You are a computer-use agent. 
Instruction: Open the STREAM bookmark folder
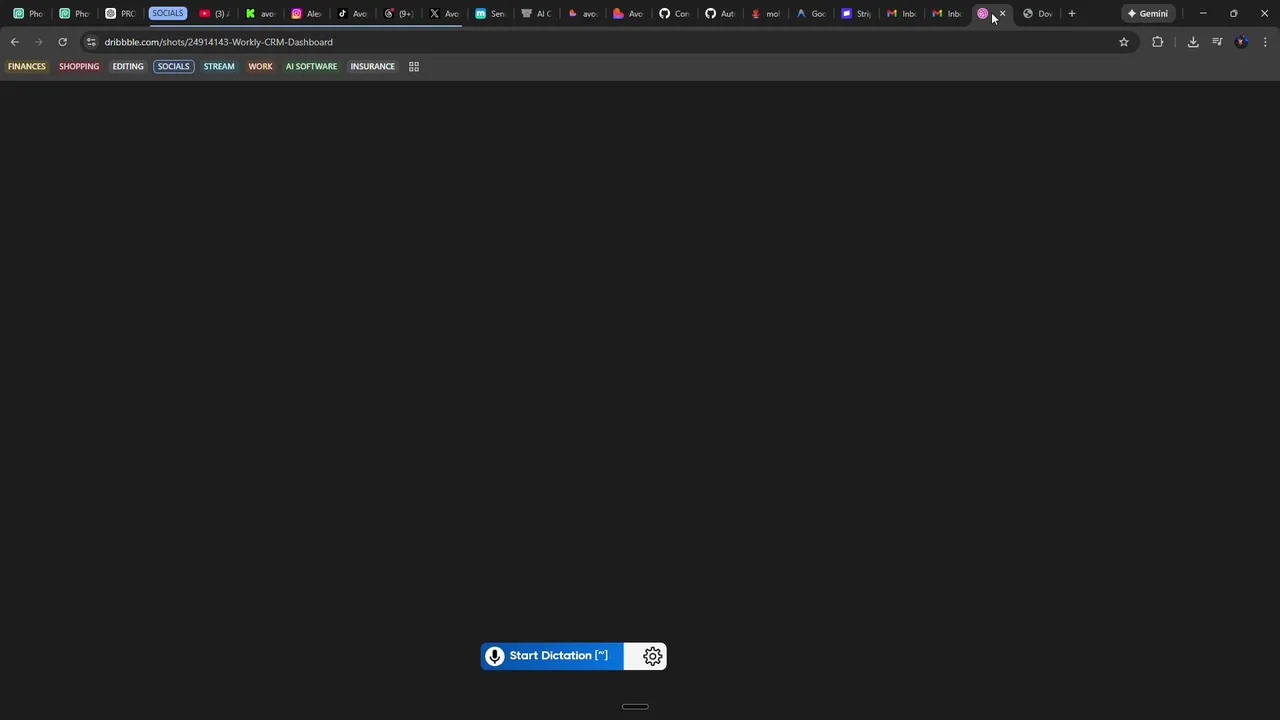click(x=219, y=66)
